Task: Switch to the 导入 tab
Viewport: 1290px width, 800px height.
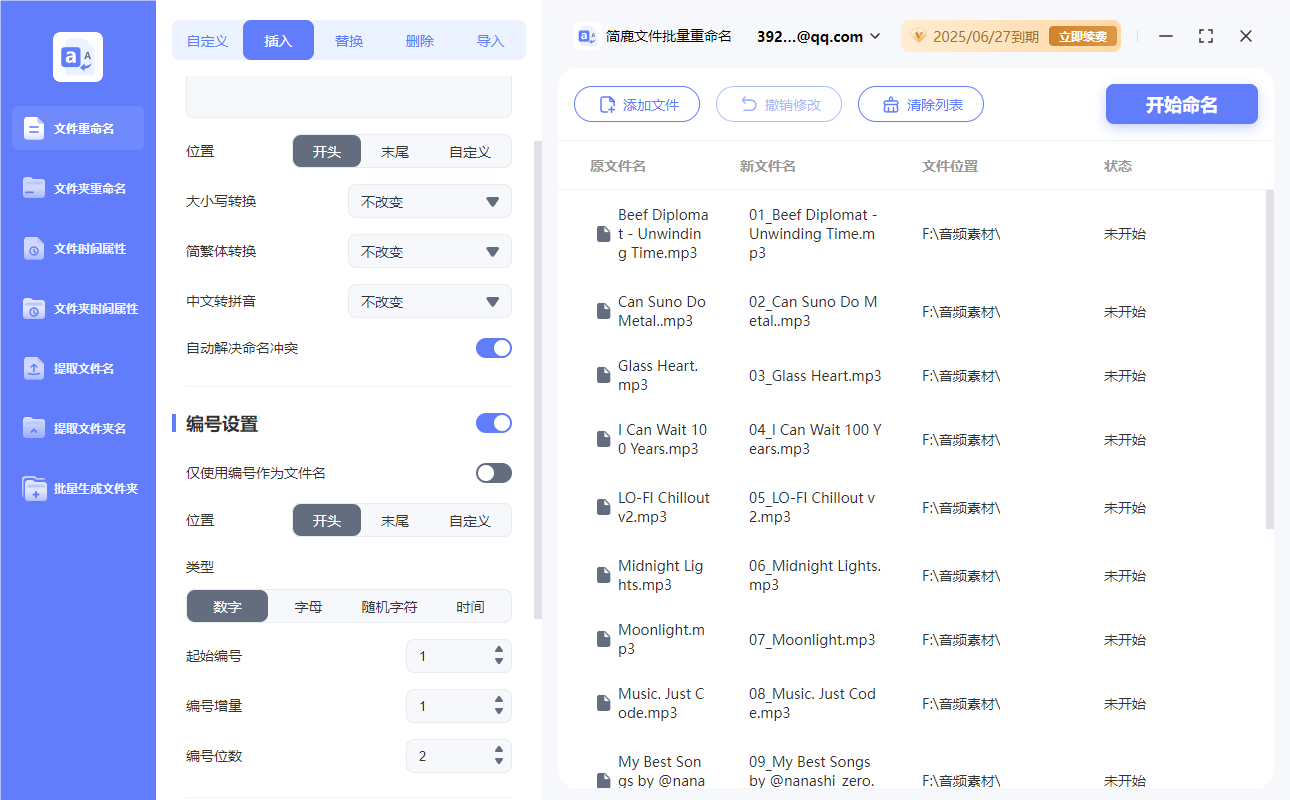Action: tap(490, 41)
